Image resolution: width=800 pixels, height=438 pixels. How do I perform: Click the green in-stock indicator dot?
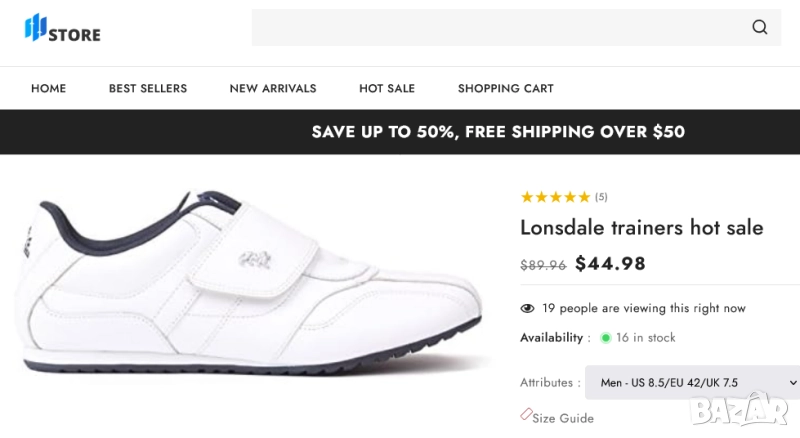point(605,338)
